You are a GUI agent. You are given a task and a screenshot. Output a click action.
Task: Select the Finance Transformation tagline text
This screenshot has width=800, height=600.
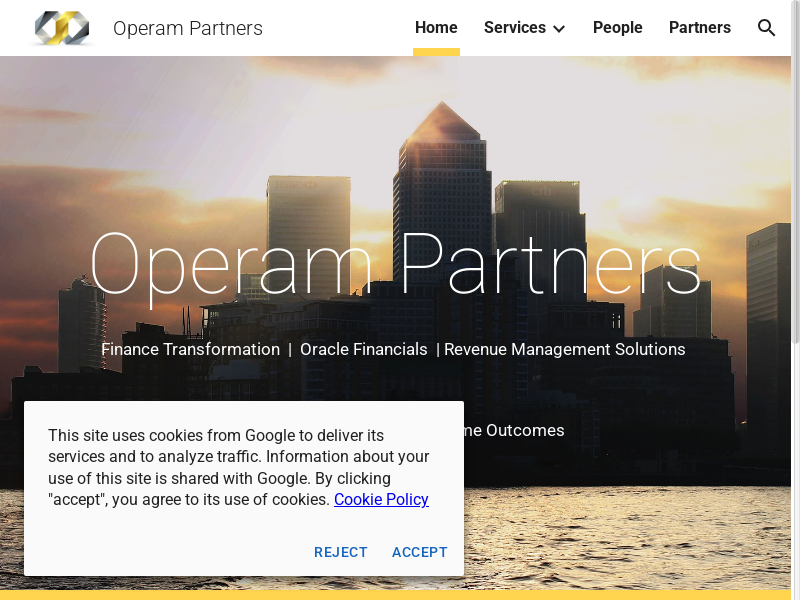tap(190, 349)
